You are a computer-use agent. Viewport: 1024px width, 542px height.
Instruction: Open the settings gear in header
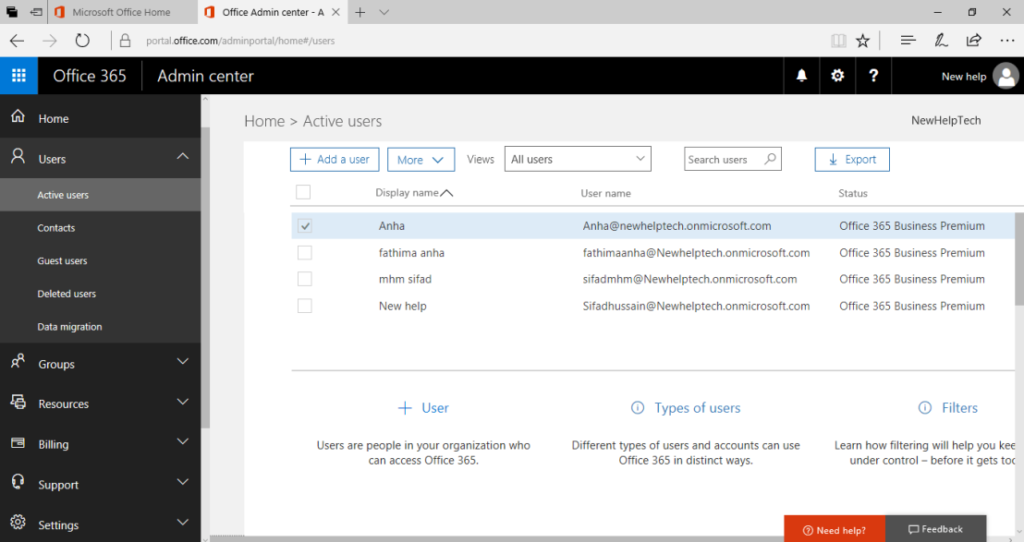coord(837,76)
